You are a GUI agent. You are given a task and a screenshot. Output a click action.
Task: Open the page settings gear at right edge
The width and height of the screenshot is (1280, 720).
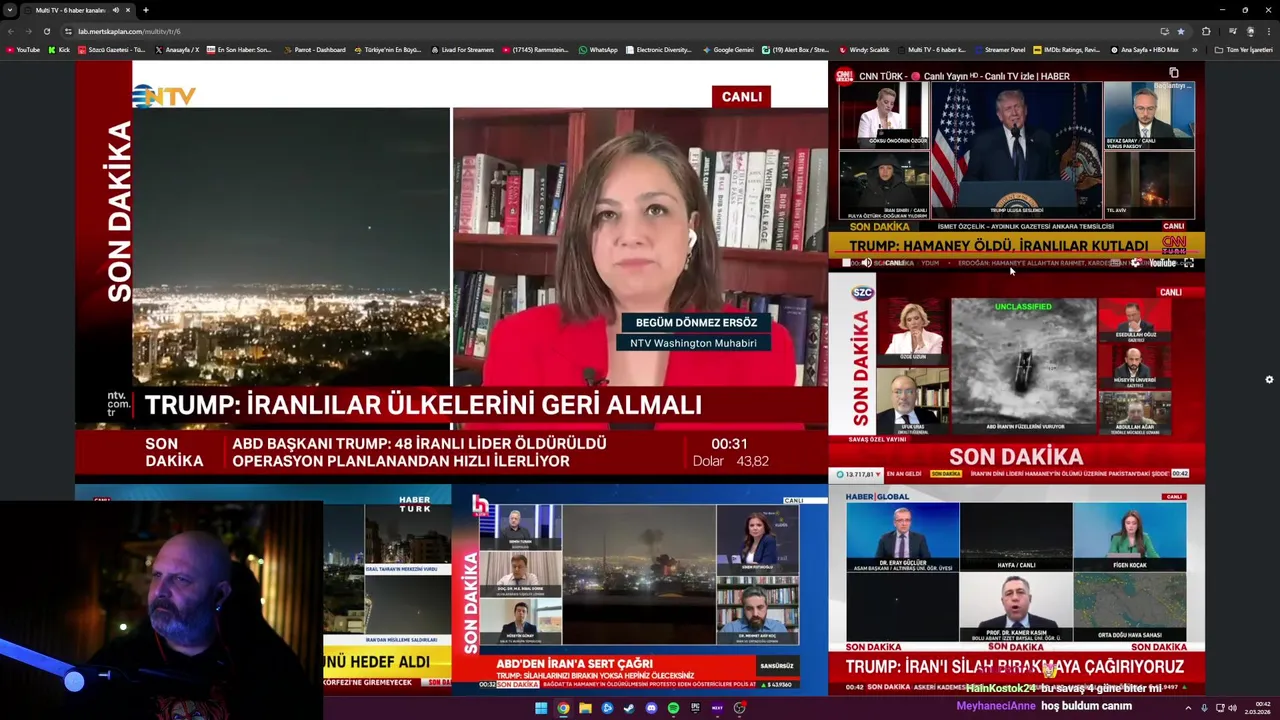pos(1269,380)
